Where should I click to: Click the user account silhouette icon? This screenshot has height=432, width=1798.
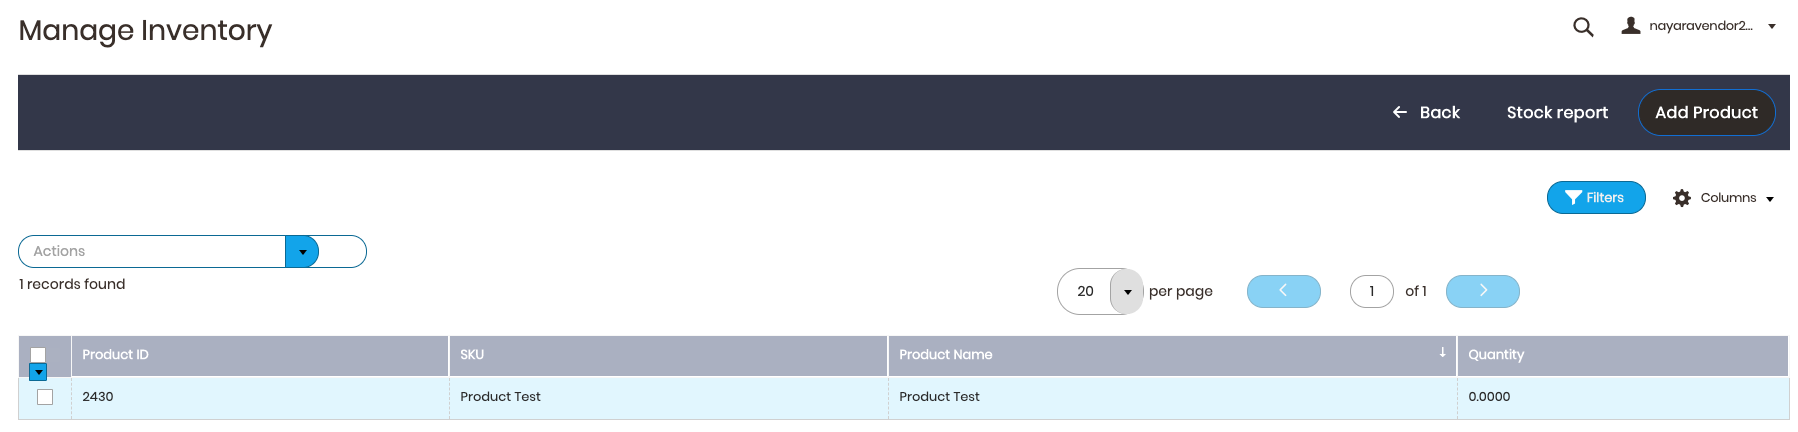(x=1631, y=26)
